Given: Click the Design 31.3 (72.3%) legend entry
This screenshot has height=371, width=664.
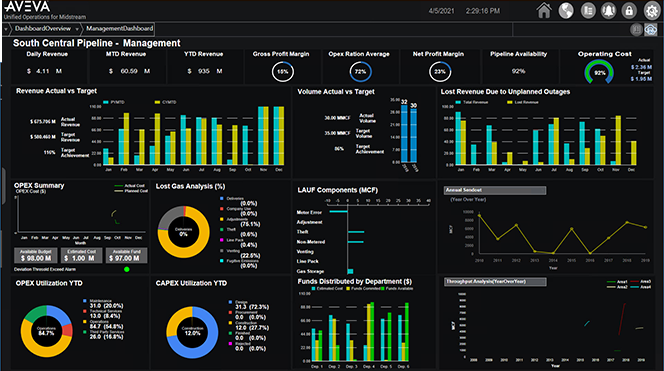Looking at the screenshot, I should 249,305.
